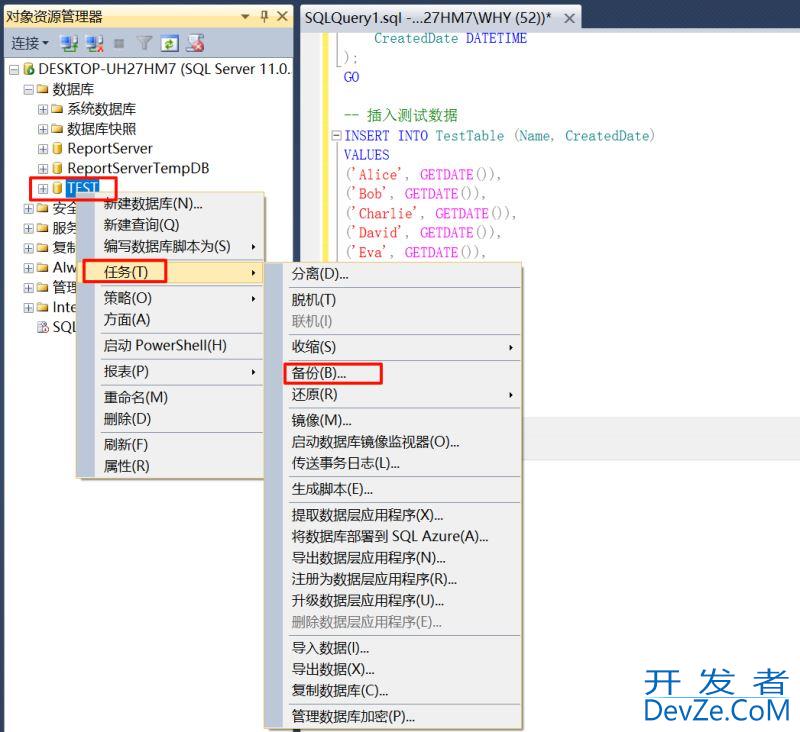Close the SQLQuery1.sql tab
Screen dimensions: 800x732
point(569,19)
